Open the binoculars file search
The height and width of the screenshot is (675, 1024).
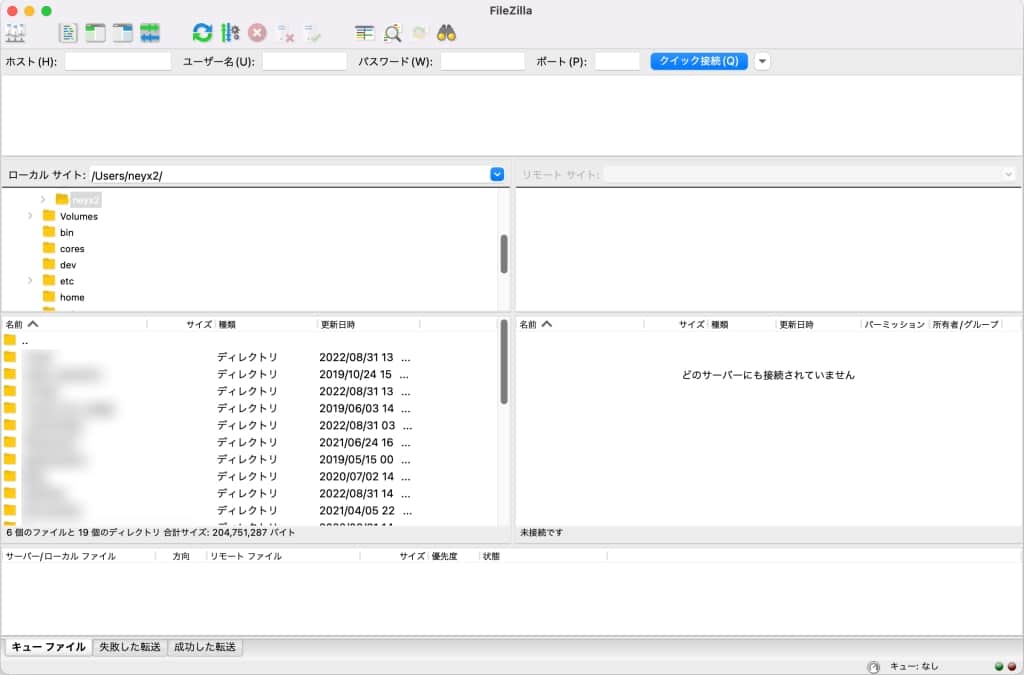tap(447, 33)
